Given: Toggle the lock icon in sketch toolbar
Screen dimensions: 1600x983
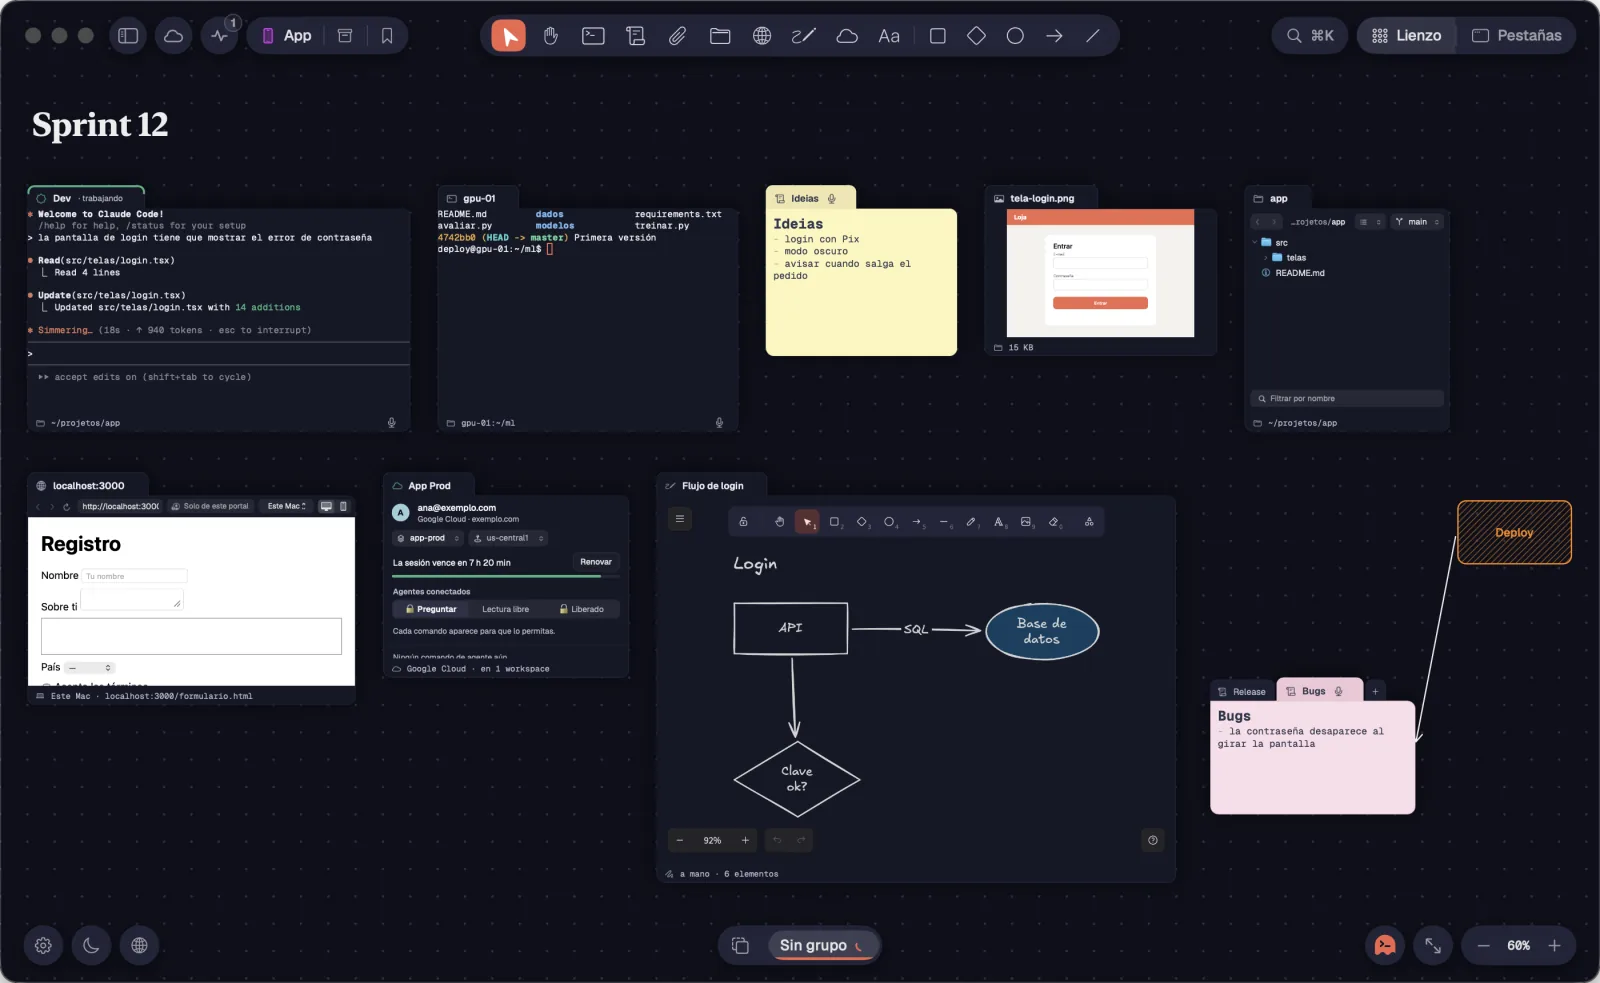Looking at the screenshot, I should [x=743, y=521].
